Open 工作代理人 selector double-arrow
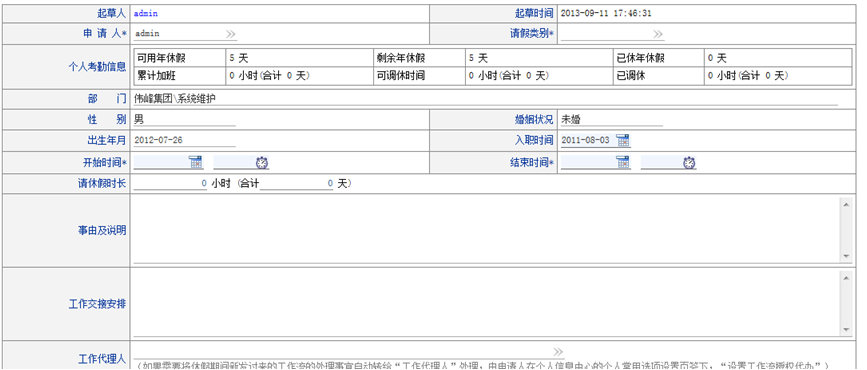The image size is (867, 370). [x=558, y=351]
